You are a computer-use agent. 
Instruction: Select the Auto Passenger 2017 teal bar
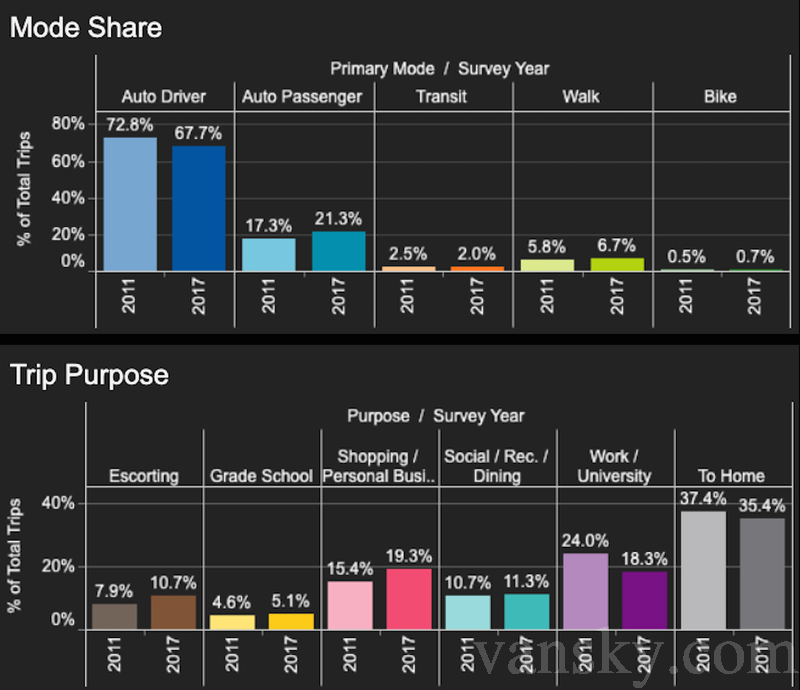pyautogui.click(x=338, y=251)
